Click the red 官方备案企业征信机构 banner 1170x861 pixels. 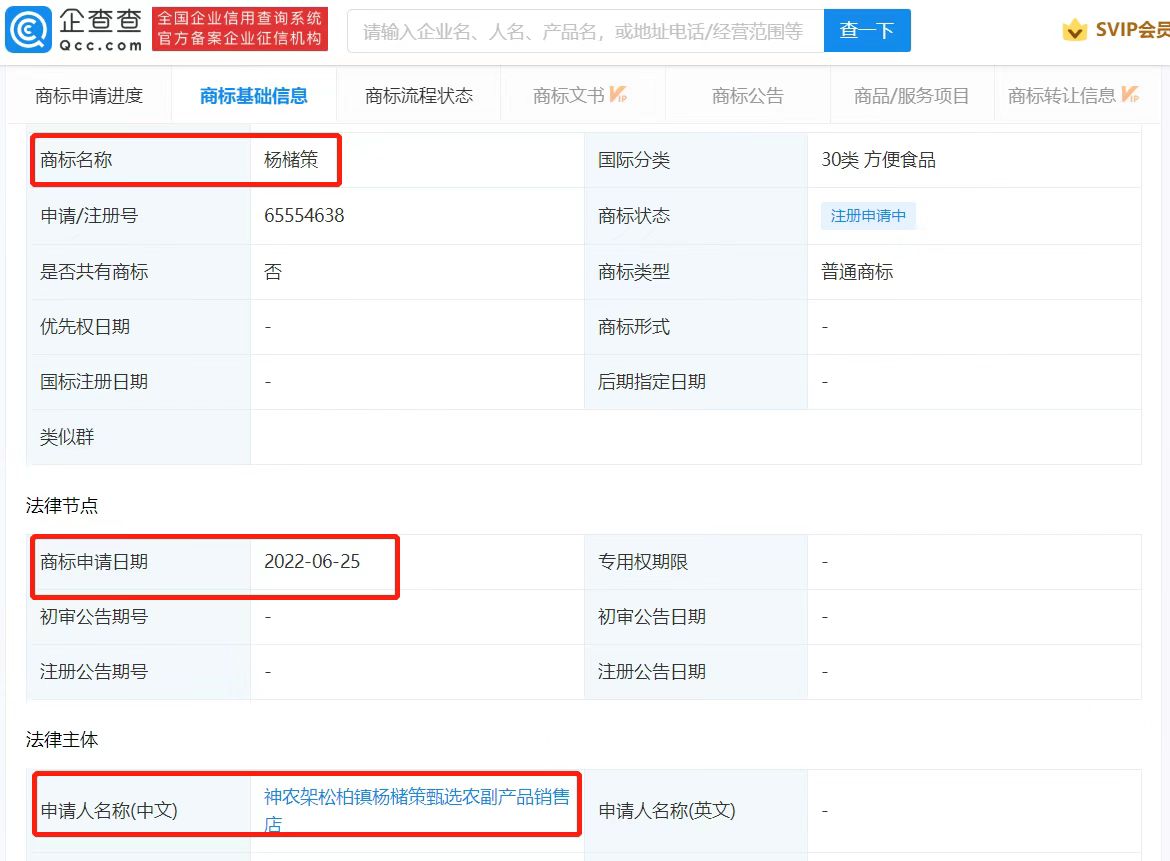(240, 30)
